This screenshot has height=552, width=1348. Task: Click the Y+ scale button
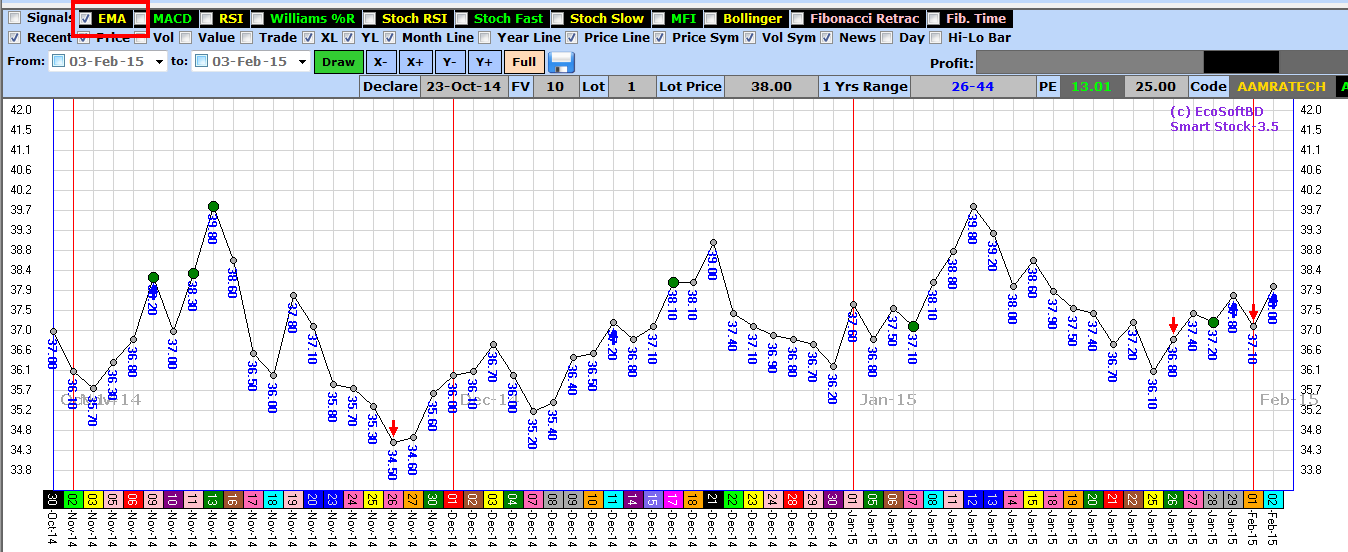484,61
